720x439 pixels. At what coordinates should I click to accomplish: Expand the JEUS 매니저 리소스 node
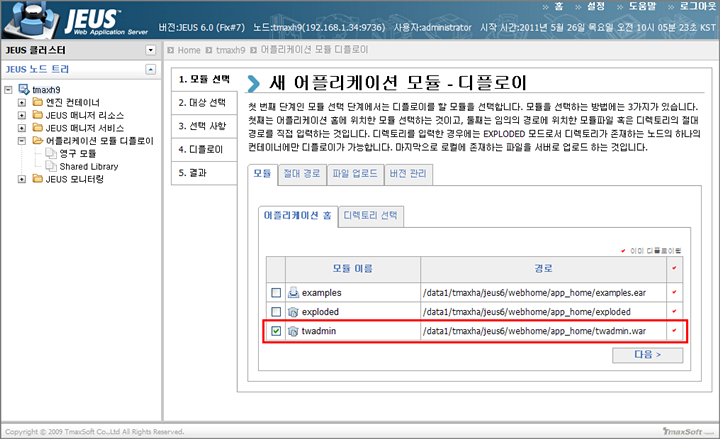click(x=22, y=115)
